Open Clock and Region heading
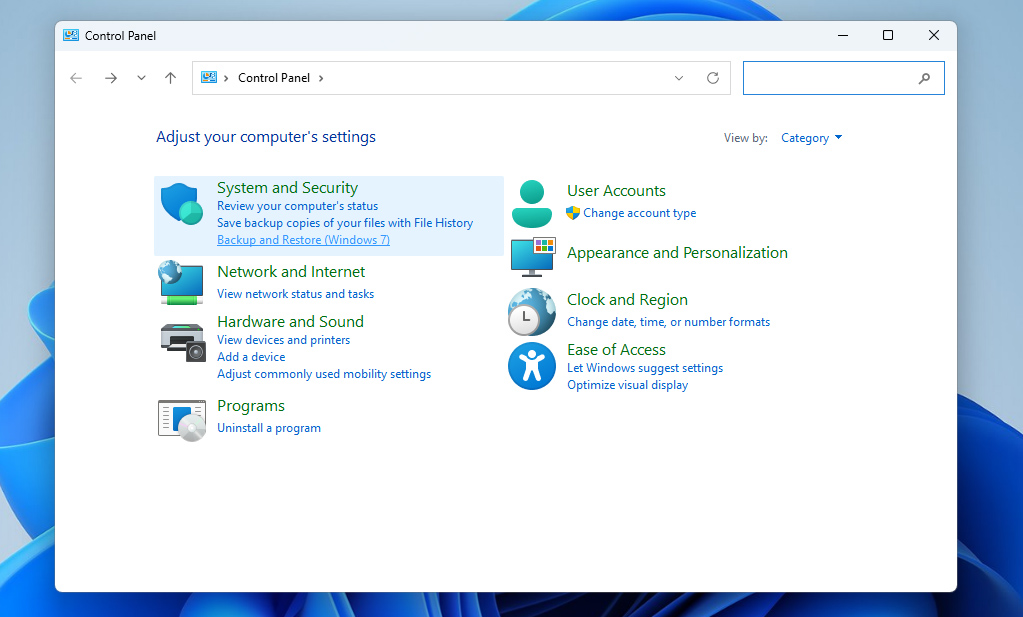Viewport: 1023px width, 617px height. coord(627,300)
